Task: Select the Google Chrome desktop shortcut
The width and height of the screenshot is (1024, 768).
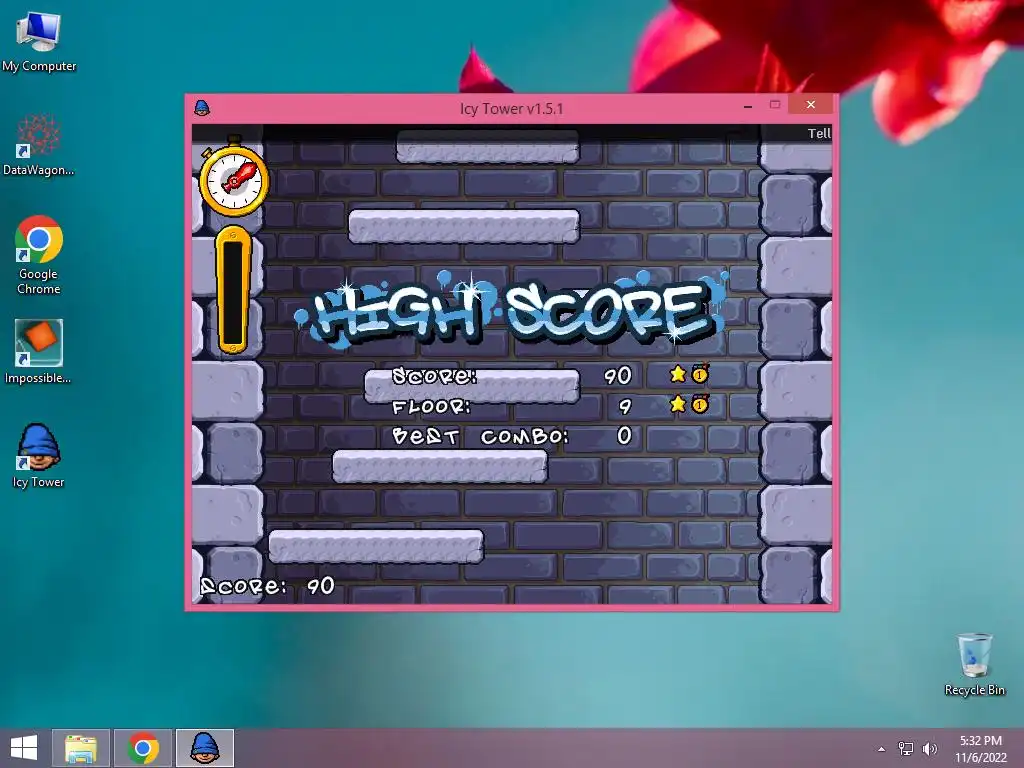Action: (x=39, y=255)
